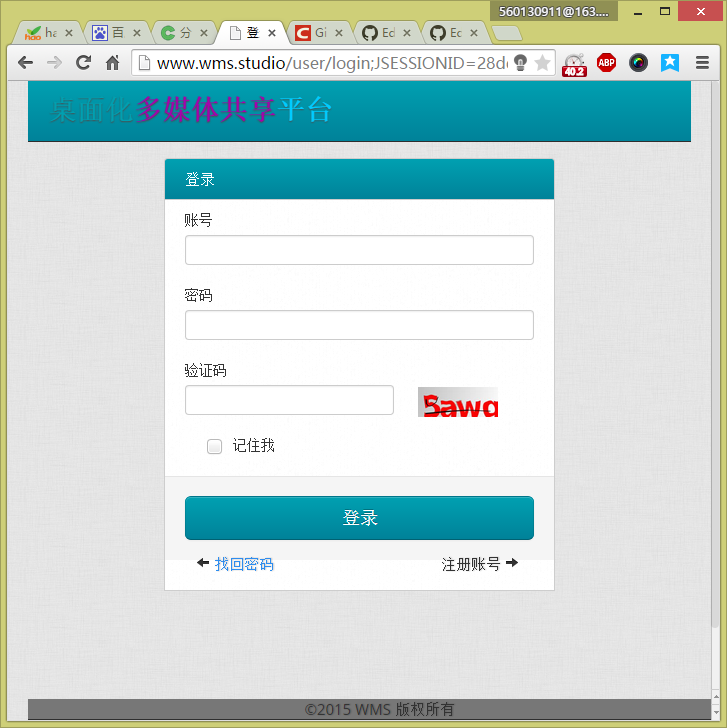
Task: Click the right arrow beside 注册账号
Action: click(512, 563)
